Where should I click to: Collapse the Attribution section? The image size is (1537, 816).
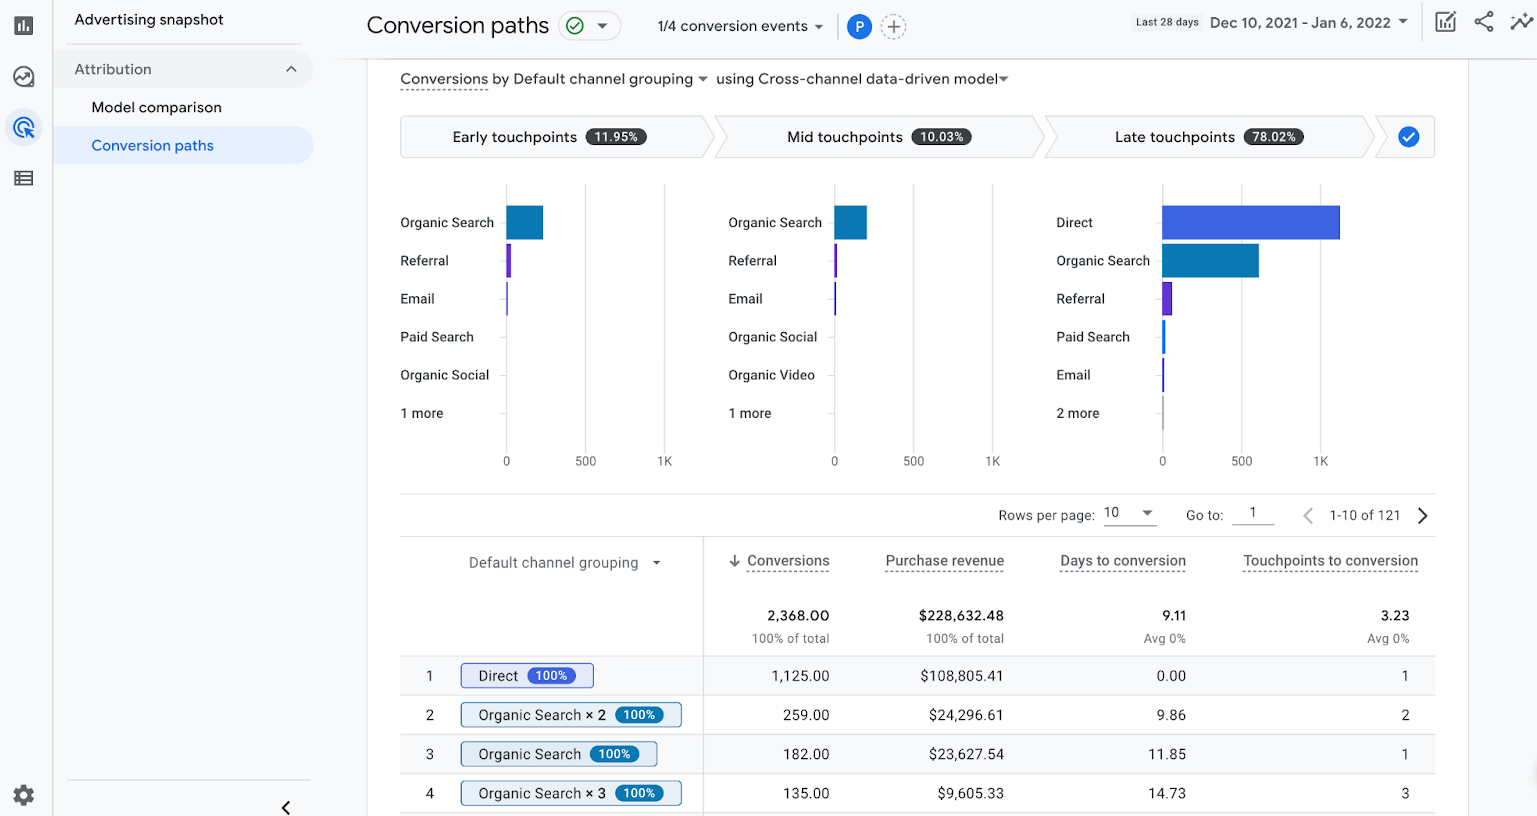coord(291,69)
